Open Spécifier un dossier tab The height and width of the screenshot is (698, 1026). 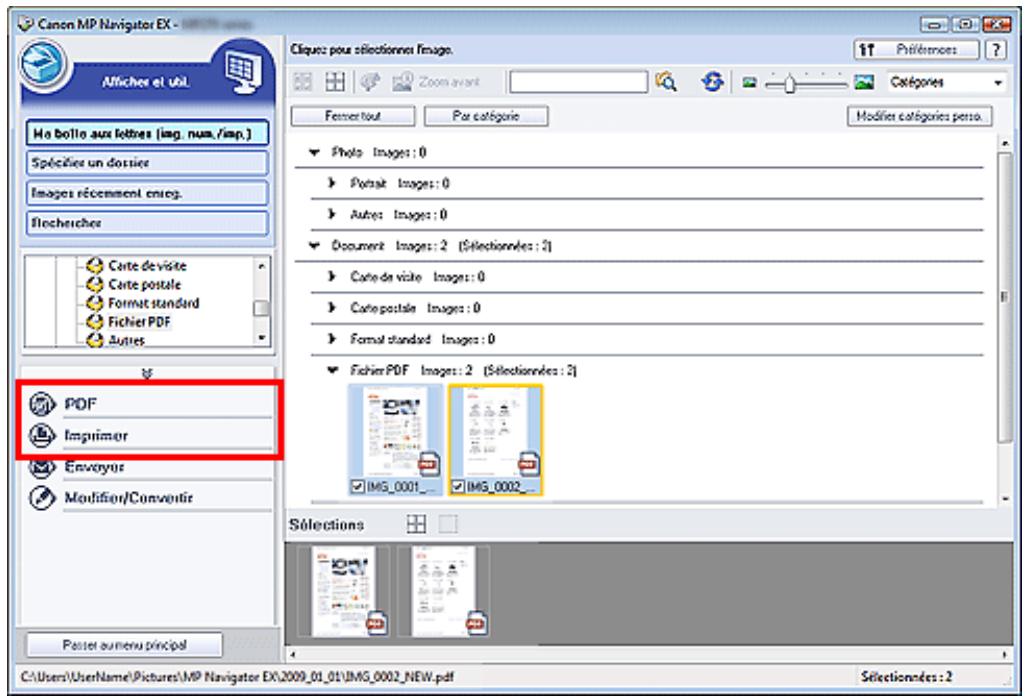point(147,163)
